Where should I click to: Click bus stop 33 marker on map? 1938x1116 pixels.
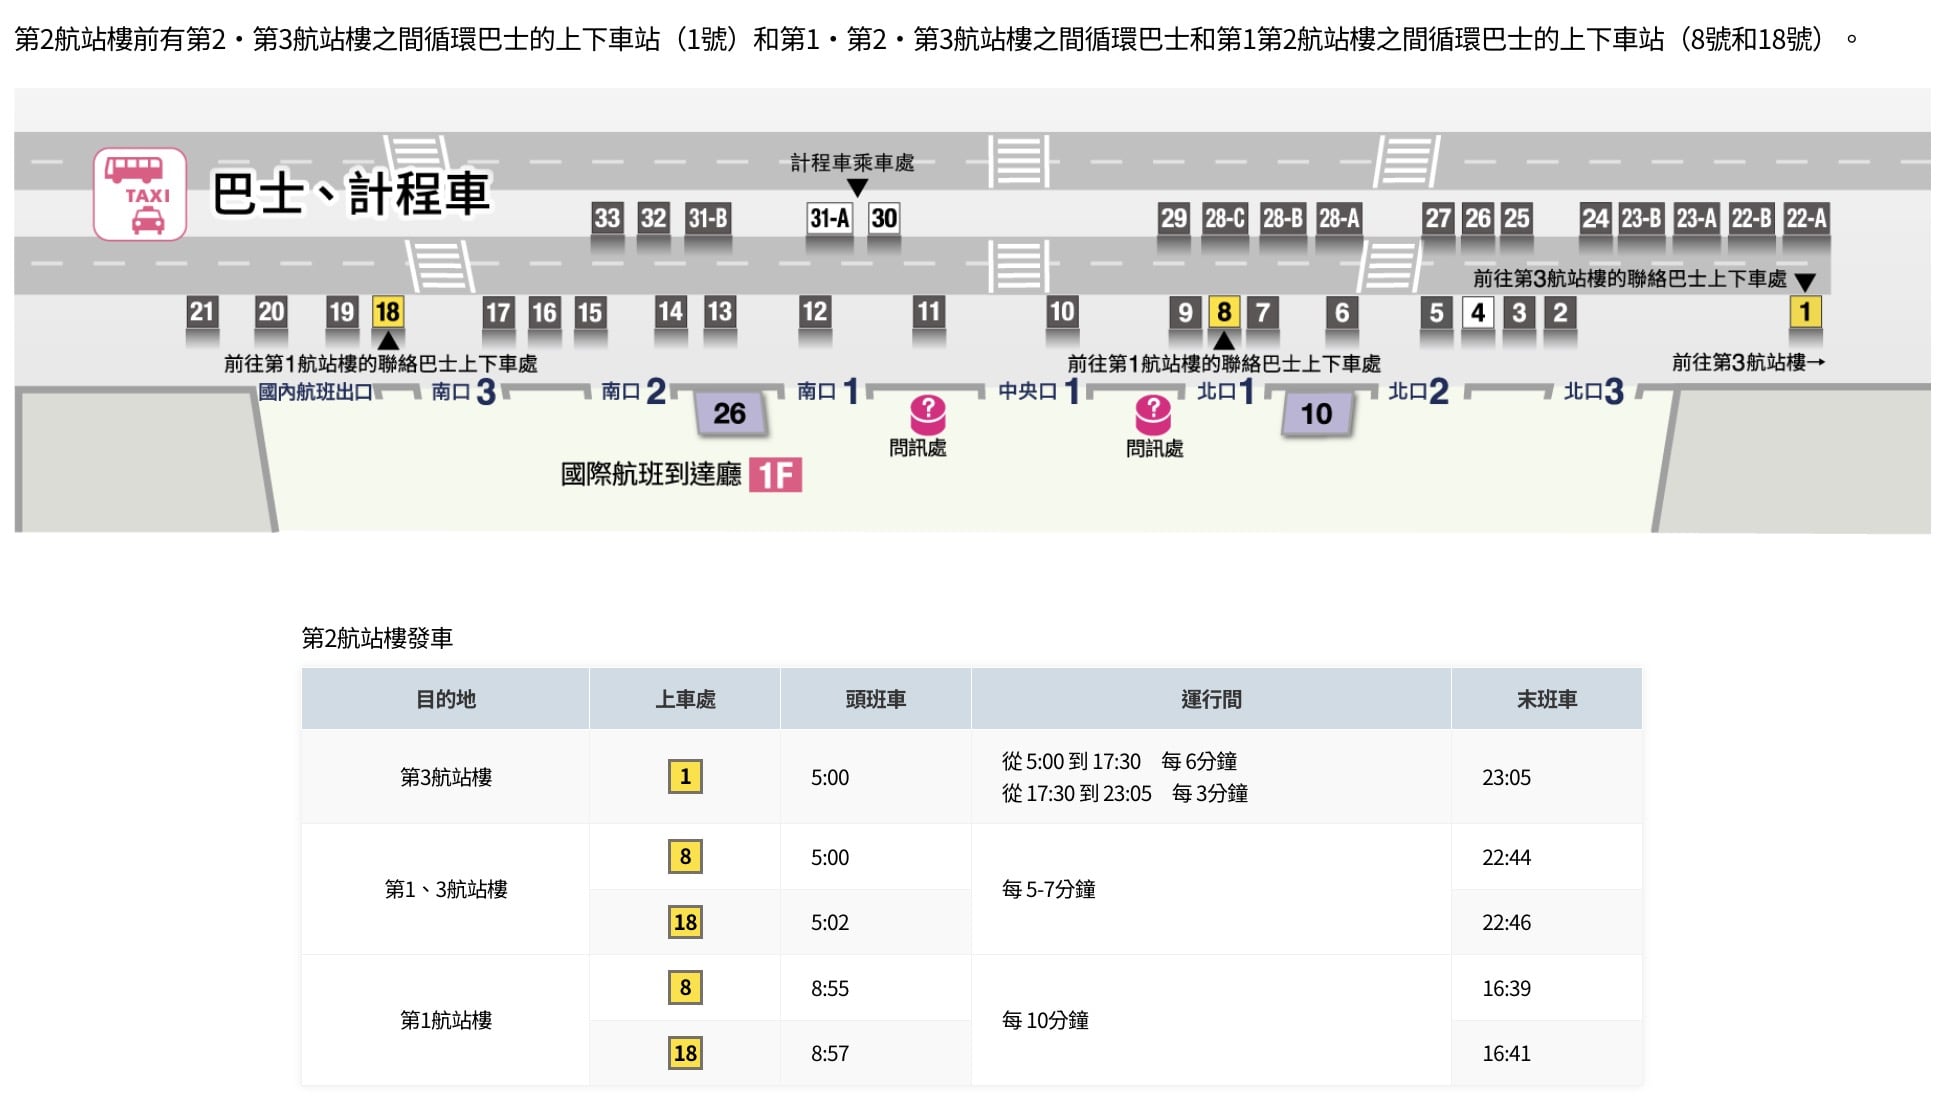coord(607,218)
